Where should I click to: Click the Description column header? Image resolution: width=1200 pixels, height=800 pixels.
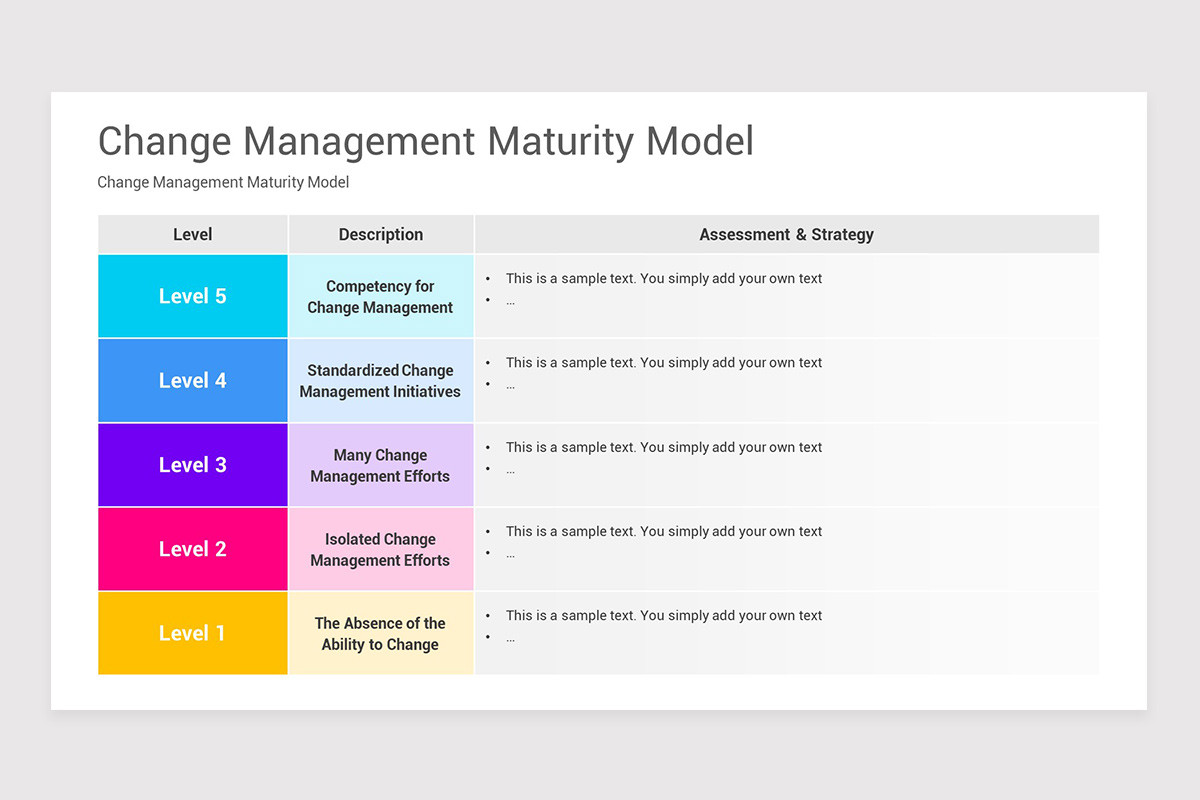[x=380, y=234]
